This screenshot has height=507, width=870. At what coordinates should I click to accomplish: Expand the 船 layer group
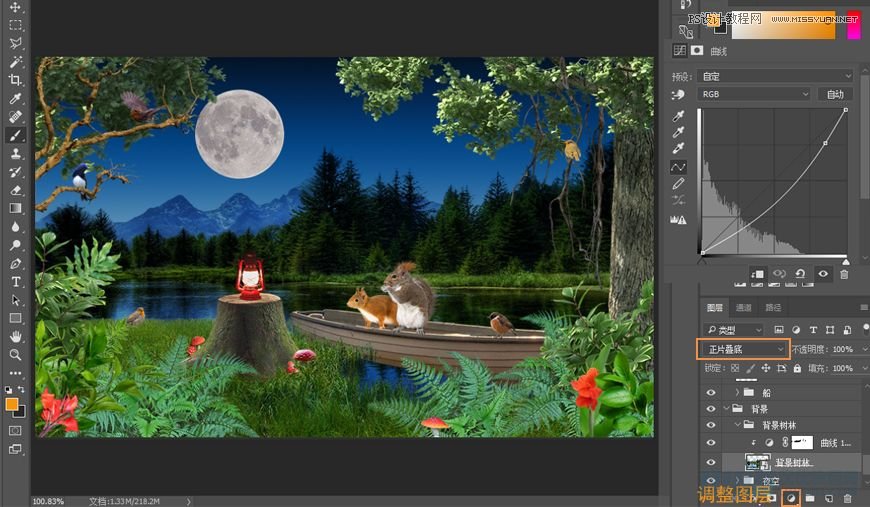pos(737,393)
